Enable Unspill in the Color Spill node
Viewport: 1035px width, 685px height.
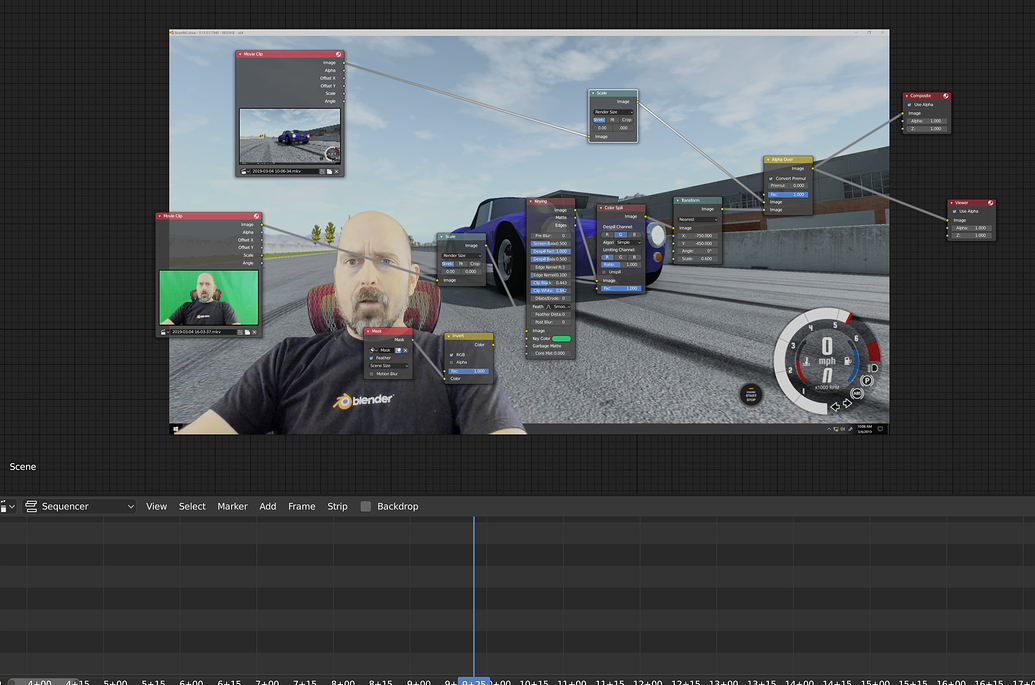[x=604, y=272]
